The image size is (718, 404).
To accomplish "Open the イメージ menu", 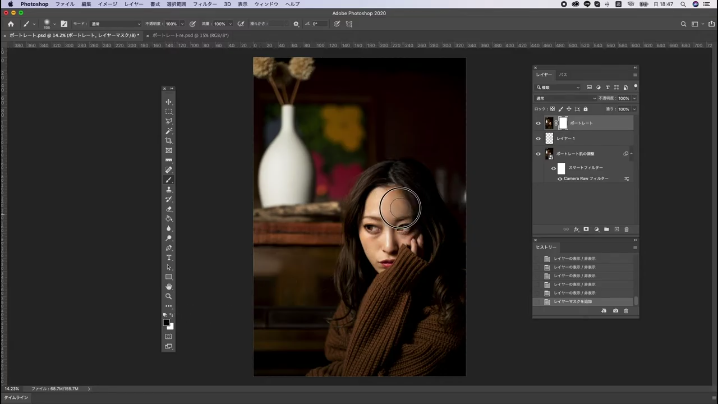I will (108, 4).
